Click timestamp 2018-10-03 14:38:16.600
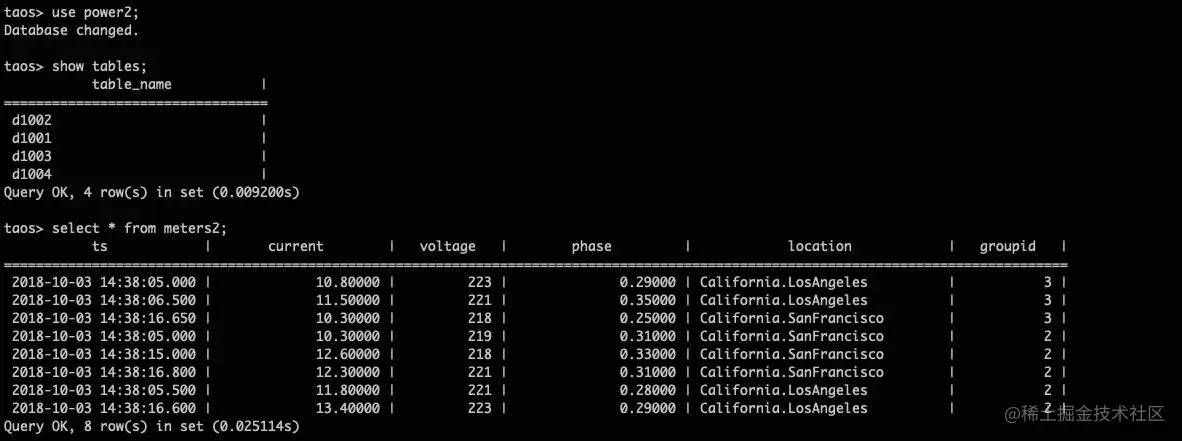 point(104,409)
